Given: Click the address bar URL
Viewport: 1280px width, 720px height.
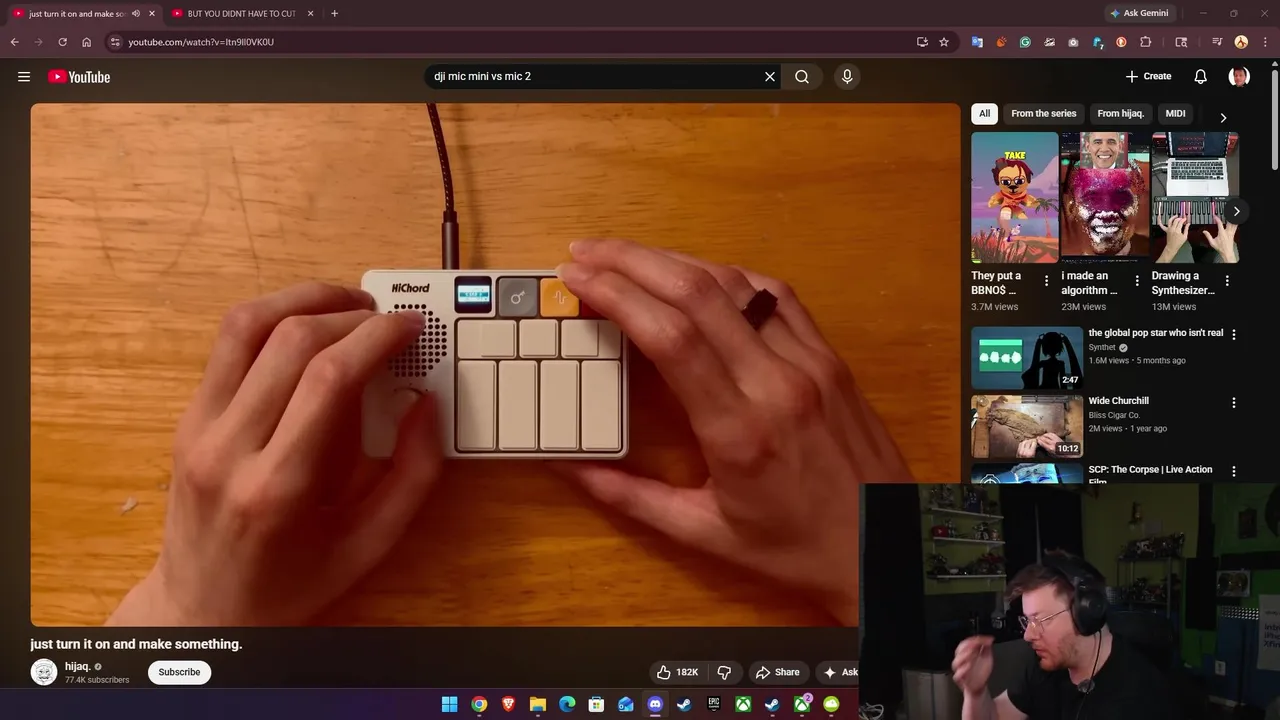Looking at the screenshot, I should point(201,42).
